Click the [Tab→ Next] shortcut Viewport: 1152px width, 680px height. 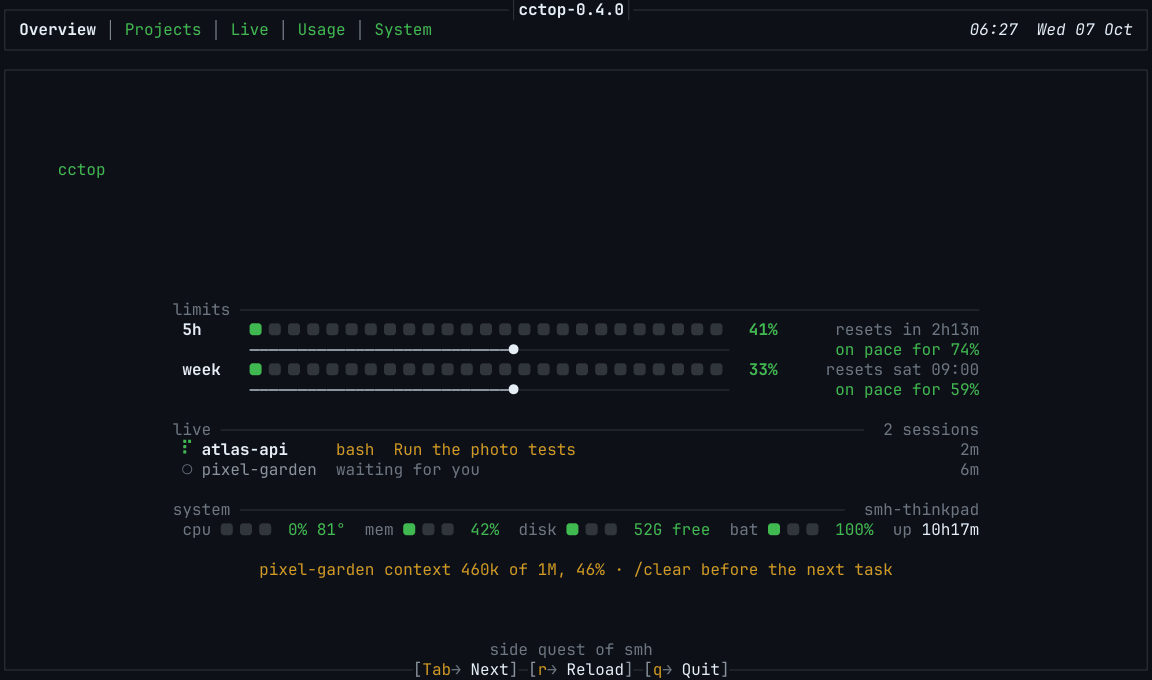coord(466,670)
